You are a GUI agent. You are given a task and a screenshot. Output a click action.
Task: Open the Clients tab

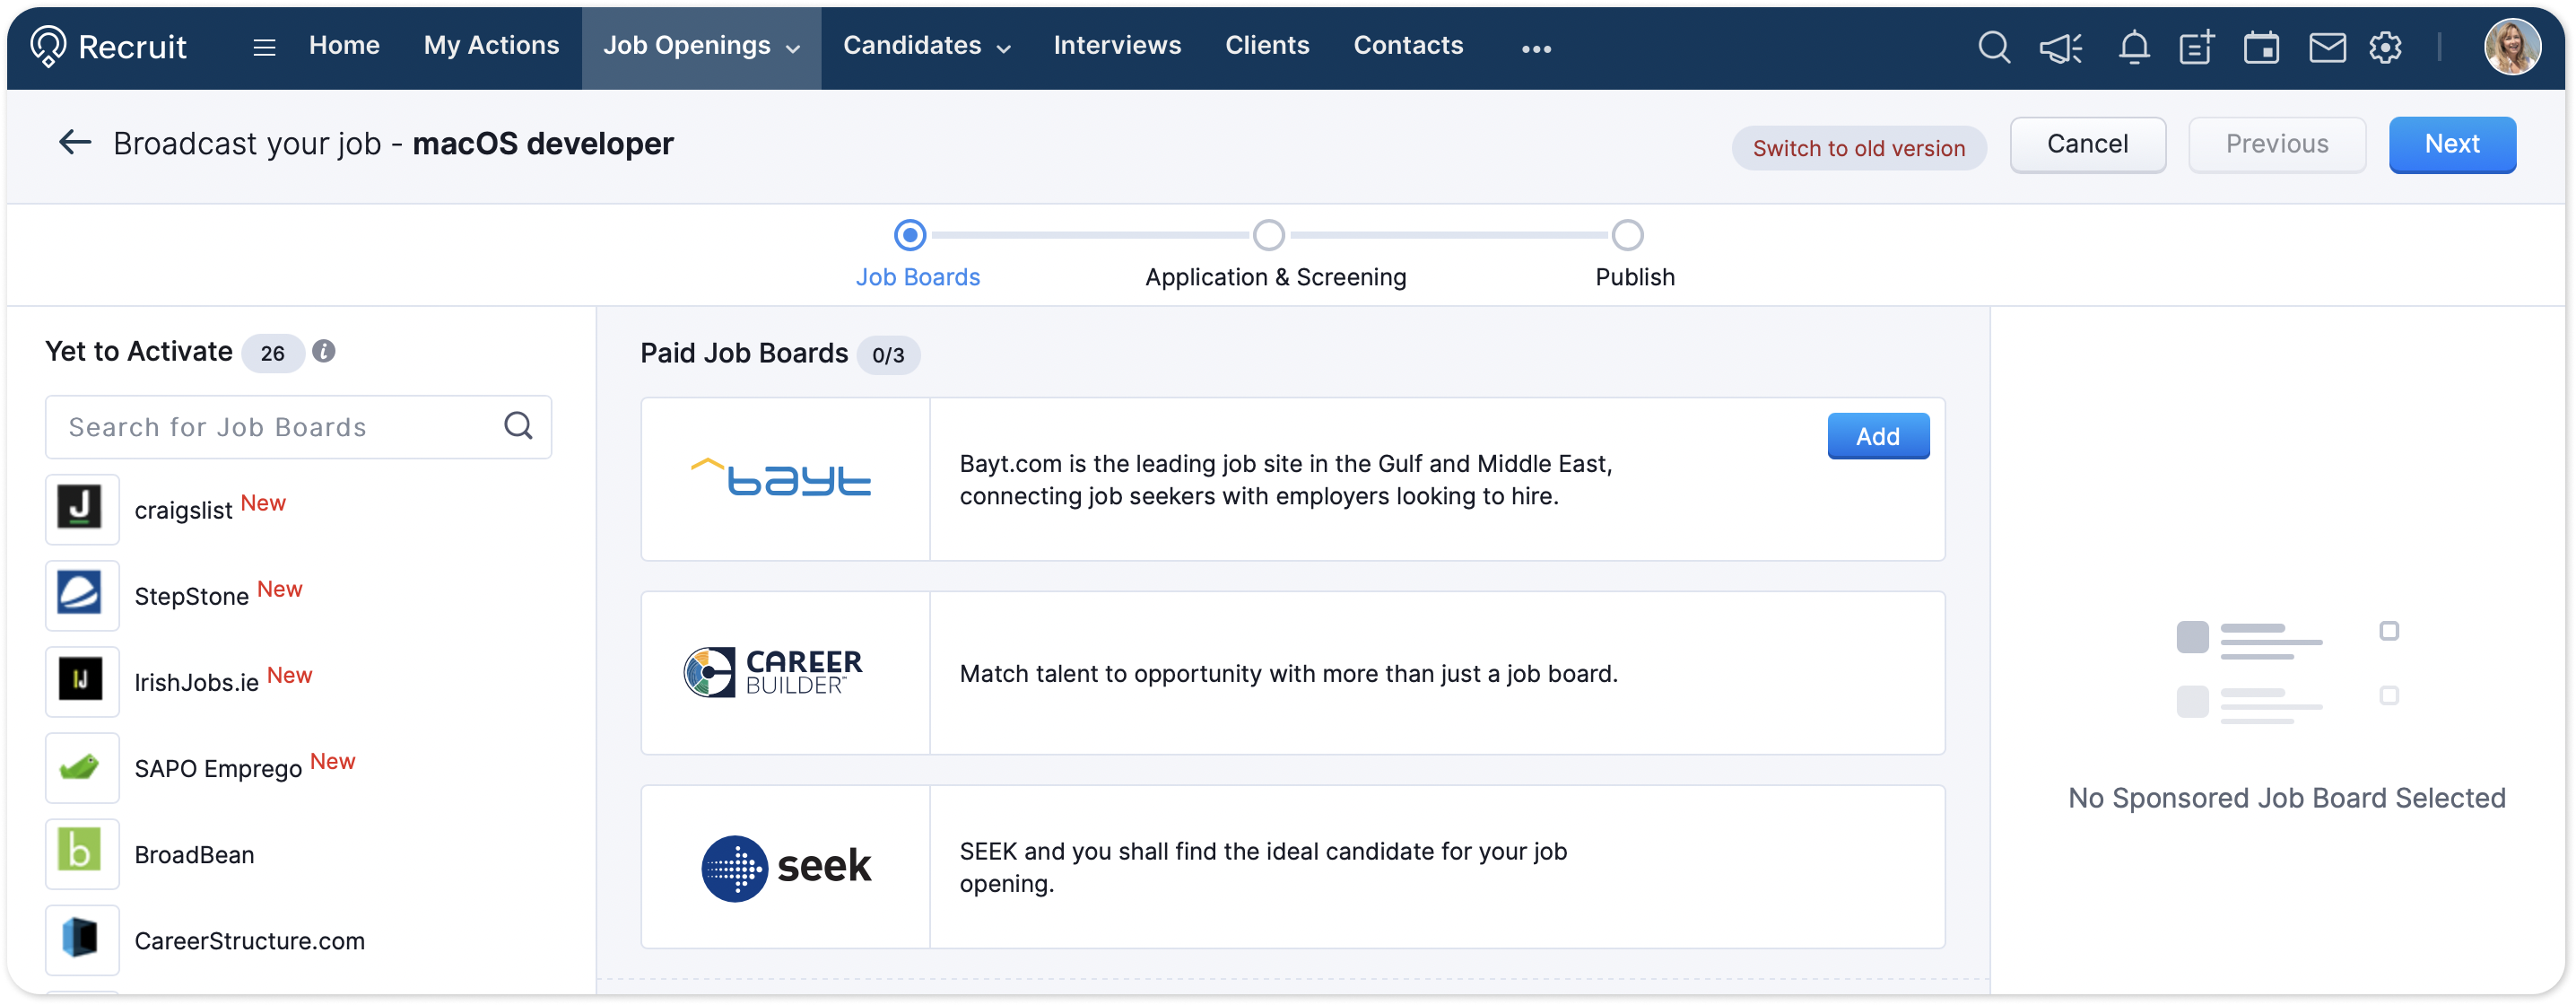pos(1267,46)
